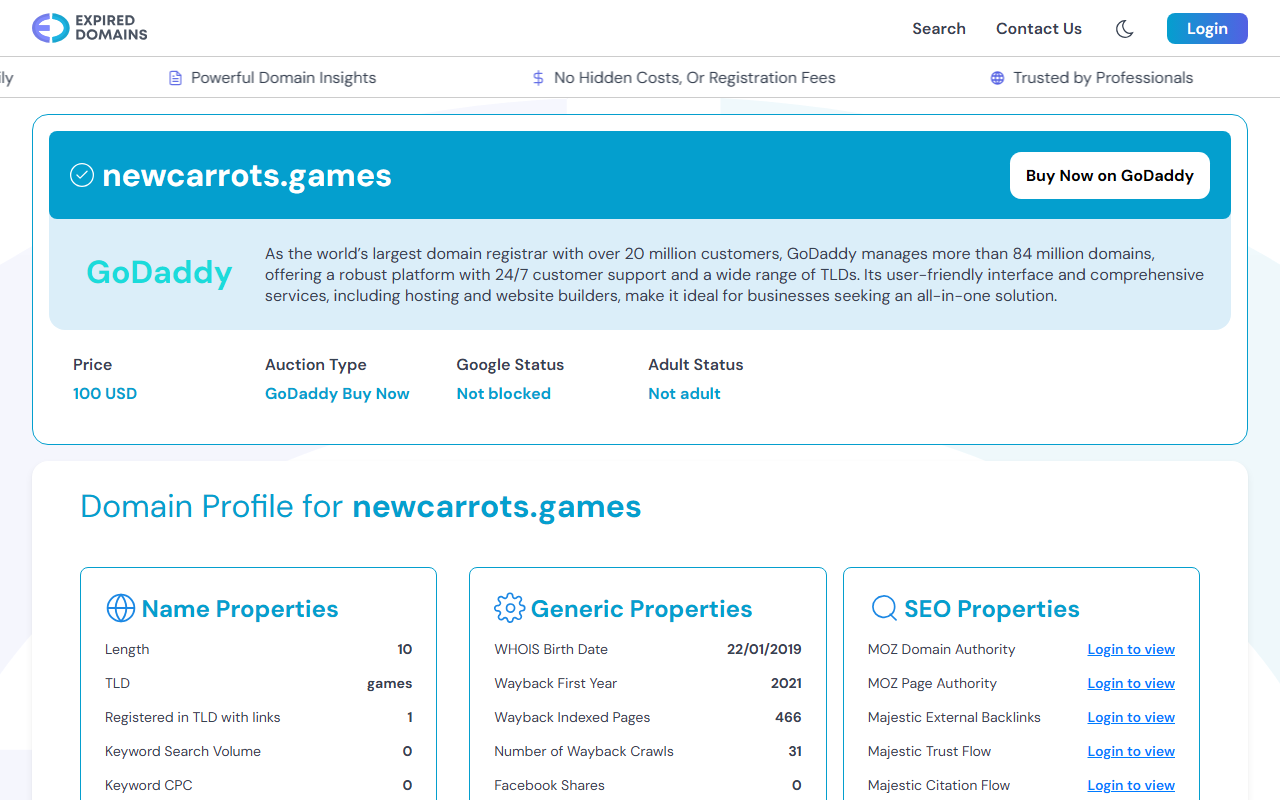Viewport: 1280px width, 800px height.
Task: Click Login to view for MOZ Domain Authority
Action: point(1131,649)
